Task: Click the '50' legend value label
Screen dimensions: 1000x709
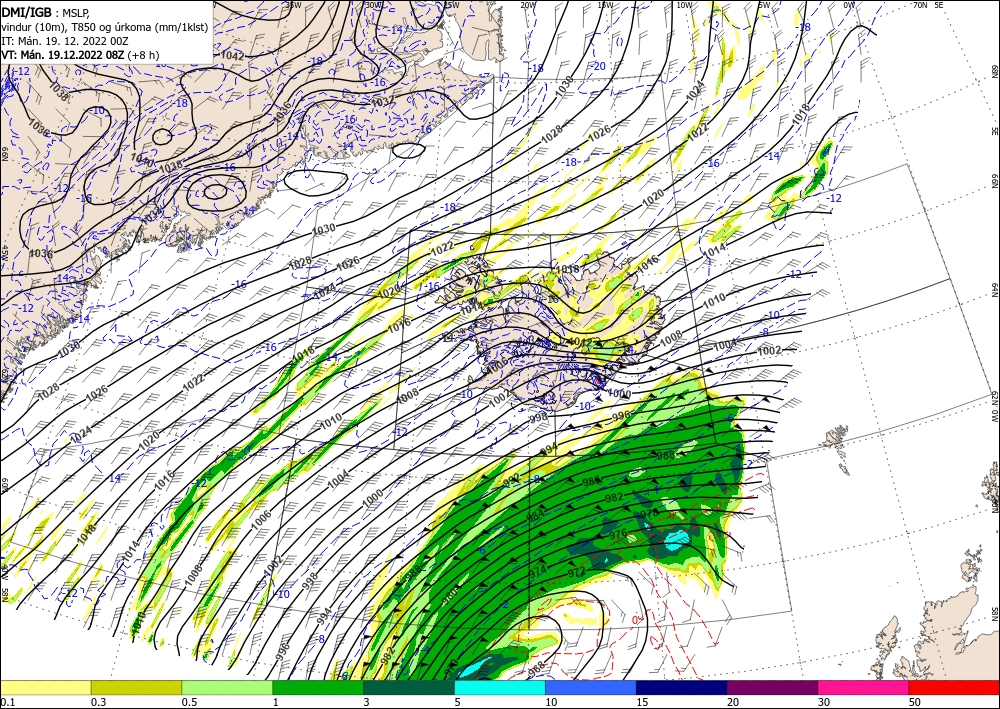Action: [914, 701]
